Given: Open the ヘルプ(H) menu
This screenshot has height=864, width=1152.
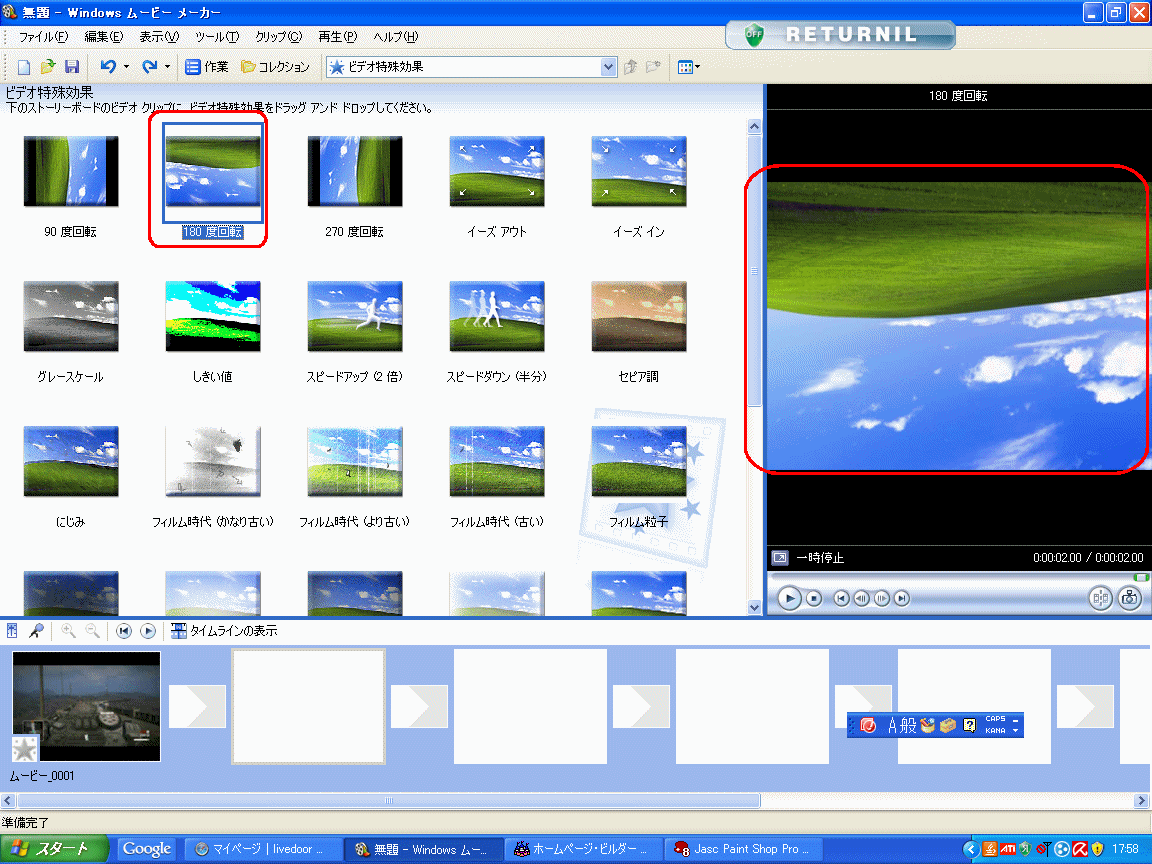Looking at the screenshot, I should point(395,37).
